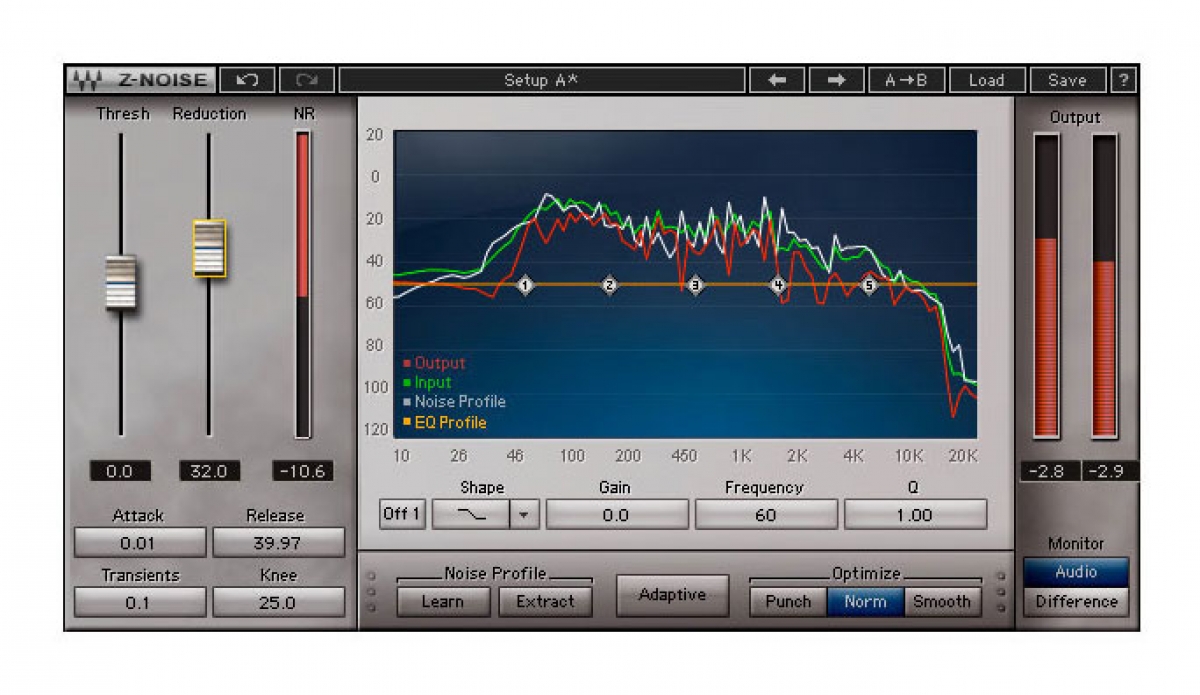Select Smooth optimize mode
Image resolution: width=1200 pixels, height=695 pixels.
coord(942,601)
